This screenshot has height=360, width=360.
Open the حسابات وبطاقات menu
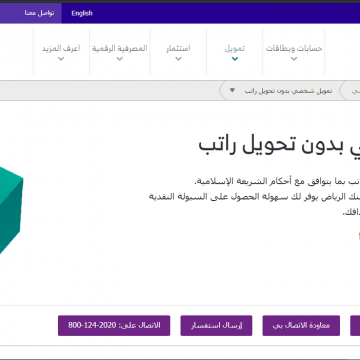pyautogui.click(x=294, y=48)
